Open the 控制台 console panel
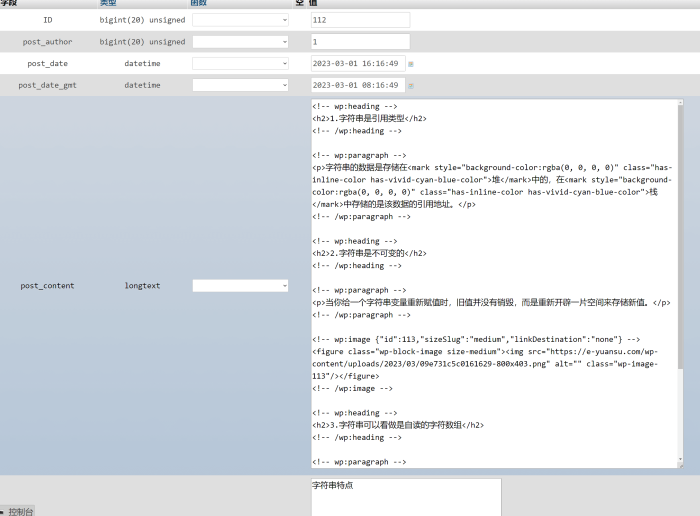 tap(18, 510)
